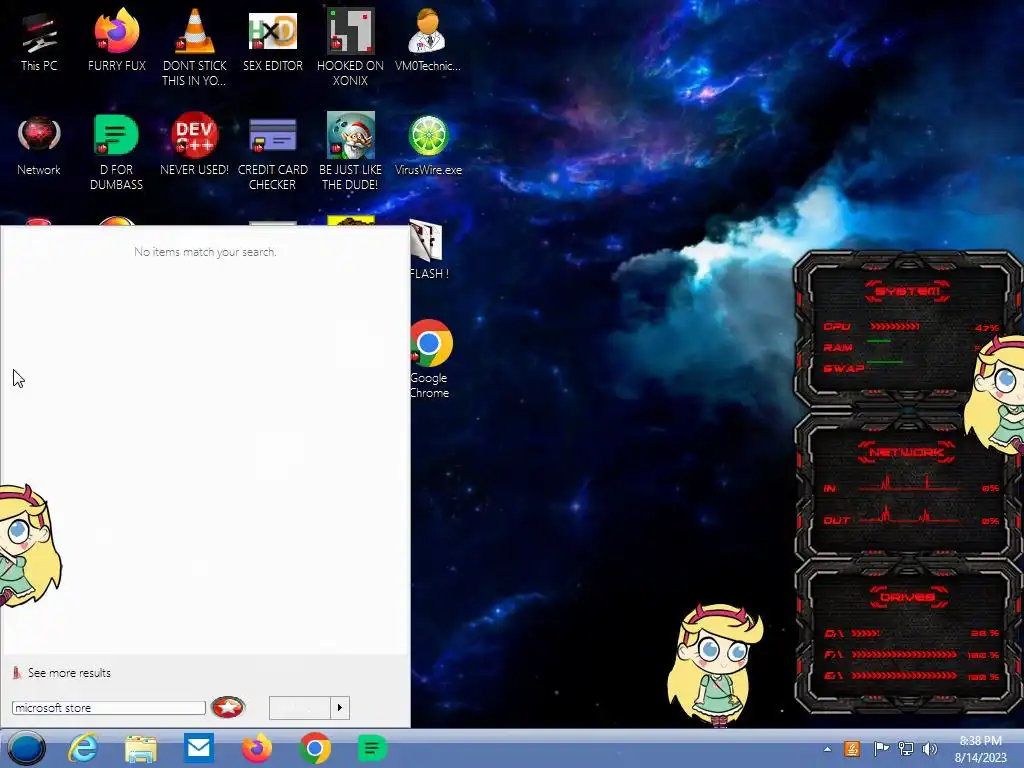Expand the shutdown options arrow
This screenshot has height=768, width=1024.
click(340, 708)
